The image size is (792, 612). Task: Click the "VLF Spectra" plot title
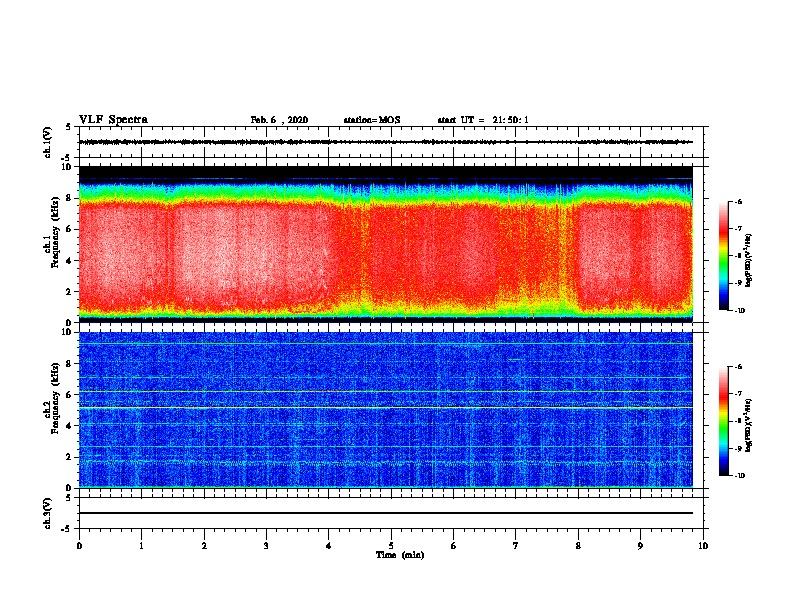point(113,120)
